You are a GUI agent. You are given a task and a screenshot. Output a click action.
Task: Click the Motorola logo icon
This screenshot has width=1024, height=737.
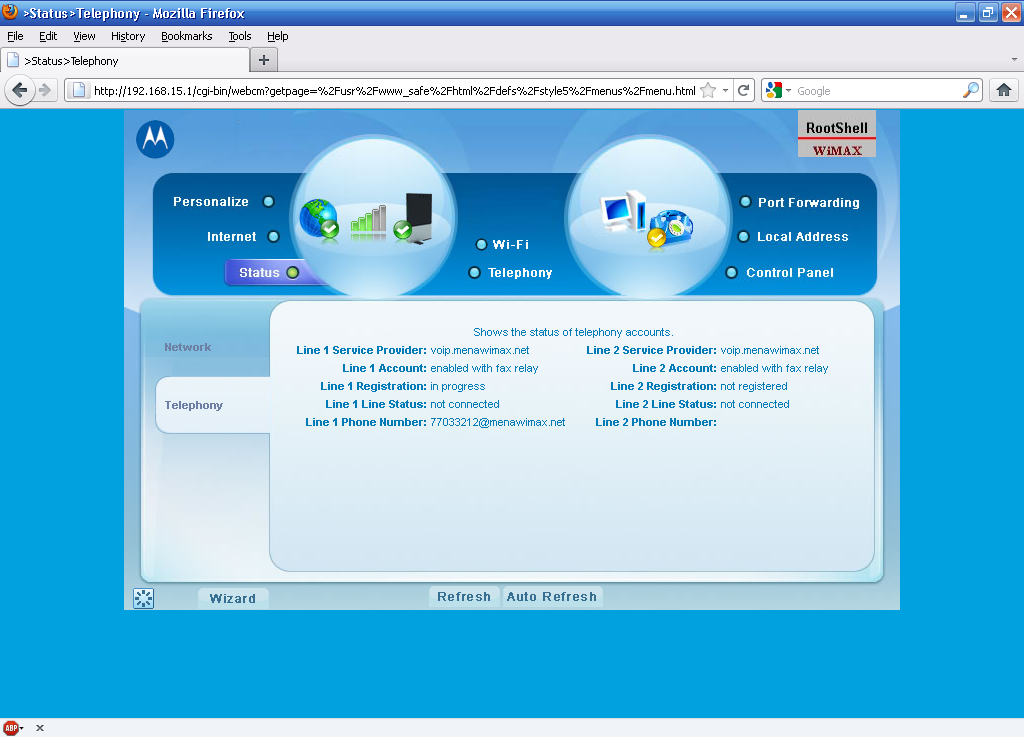point(155,139)
